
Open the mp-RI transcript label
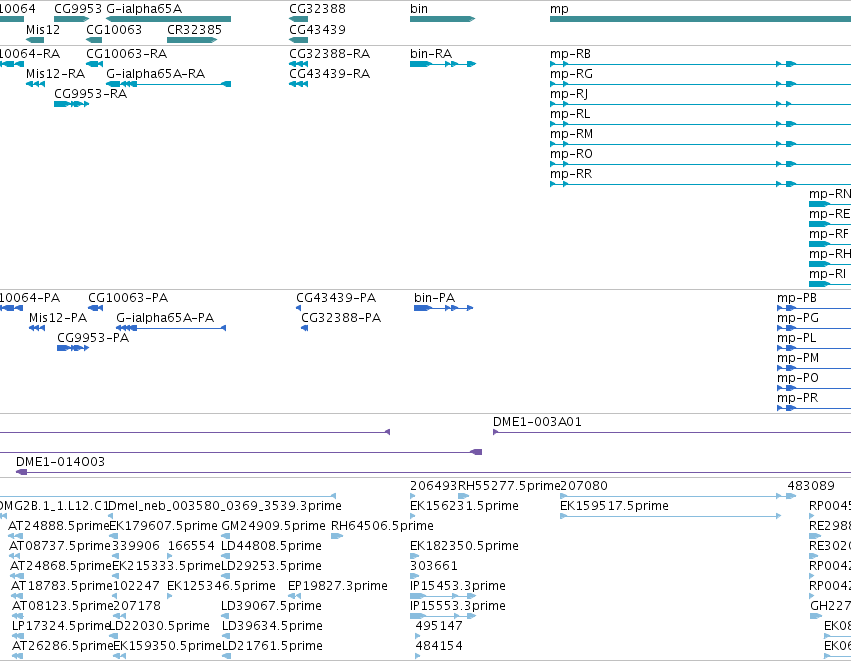828,274
